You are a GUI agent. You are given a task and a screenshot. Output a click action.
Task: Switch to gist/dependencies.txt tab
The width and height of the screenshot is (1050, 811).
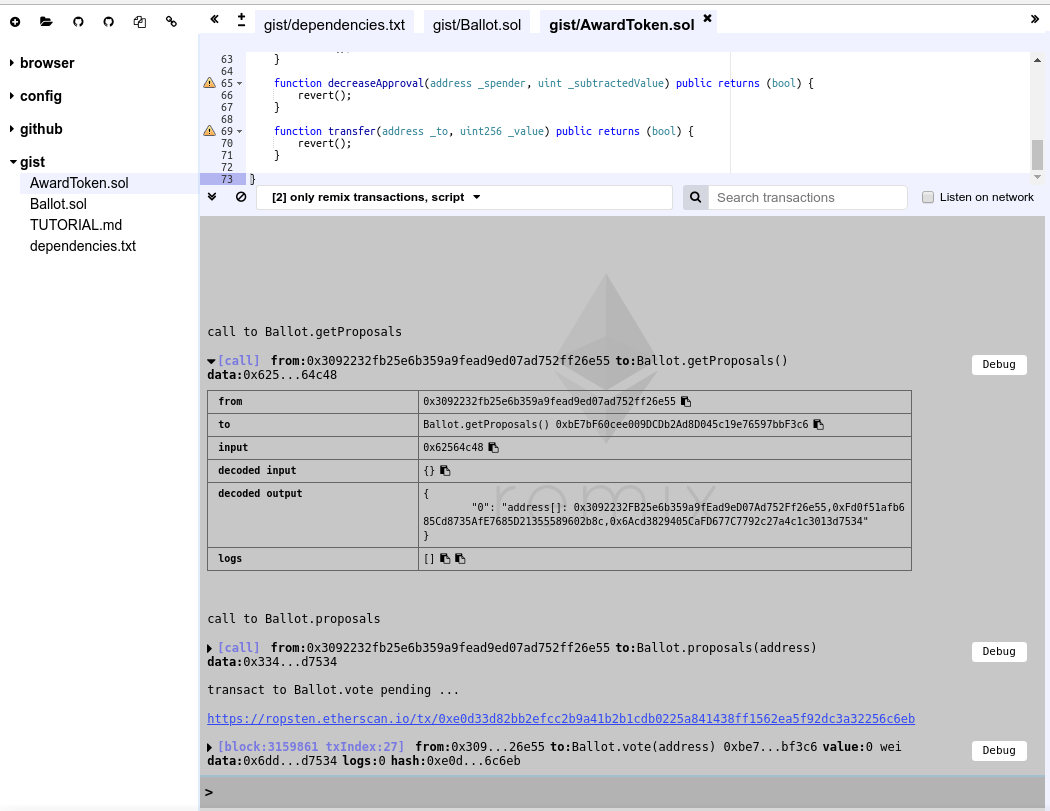(x=334, y=25)
